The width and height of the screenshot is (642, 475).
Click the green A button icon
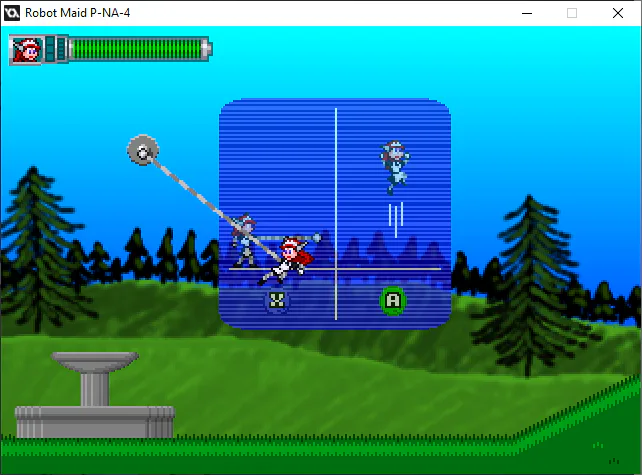(393, 301)
